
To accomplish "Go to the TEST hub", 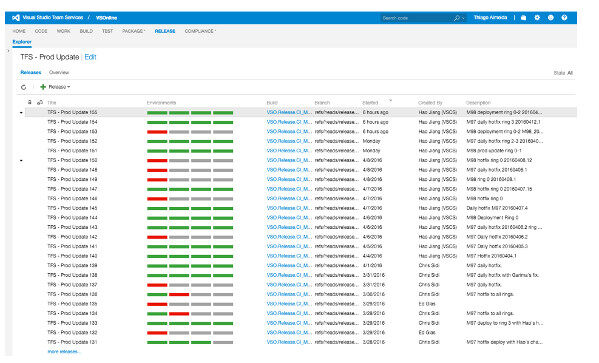I will (x=107, y=31).
